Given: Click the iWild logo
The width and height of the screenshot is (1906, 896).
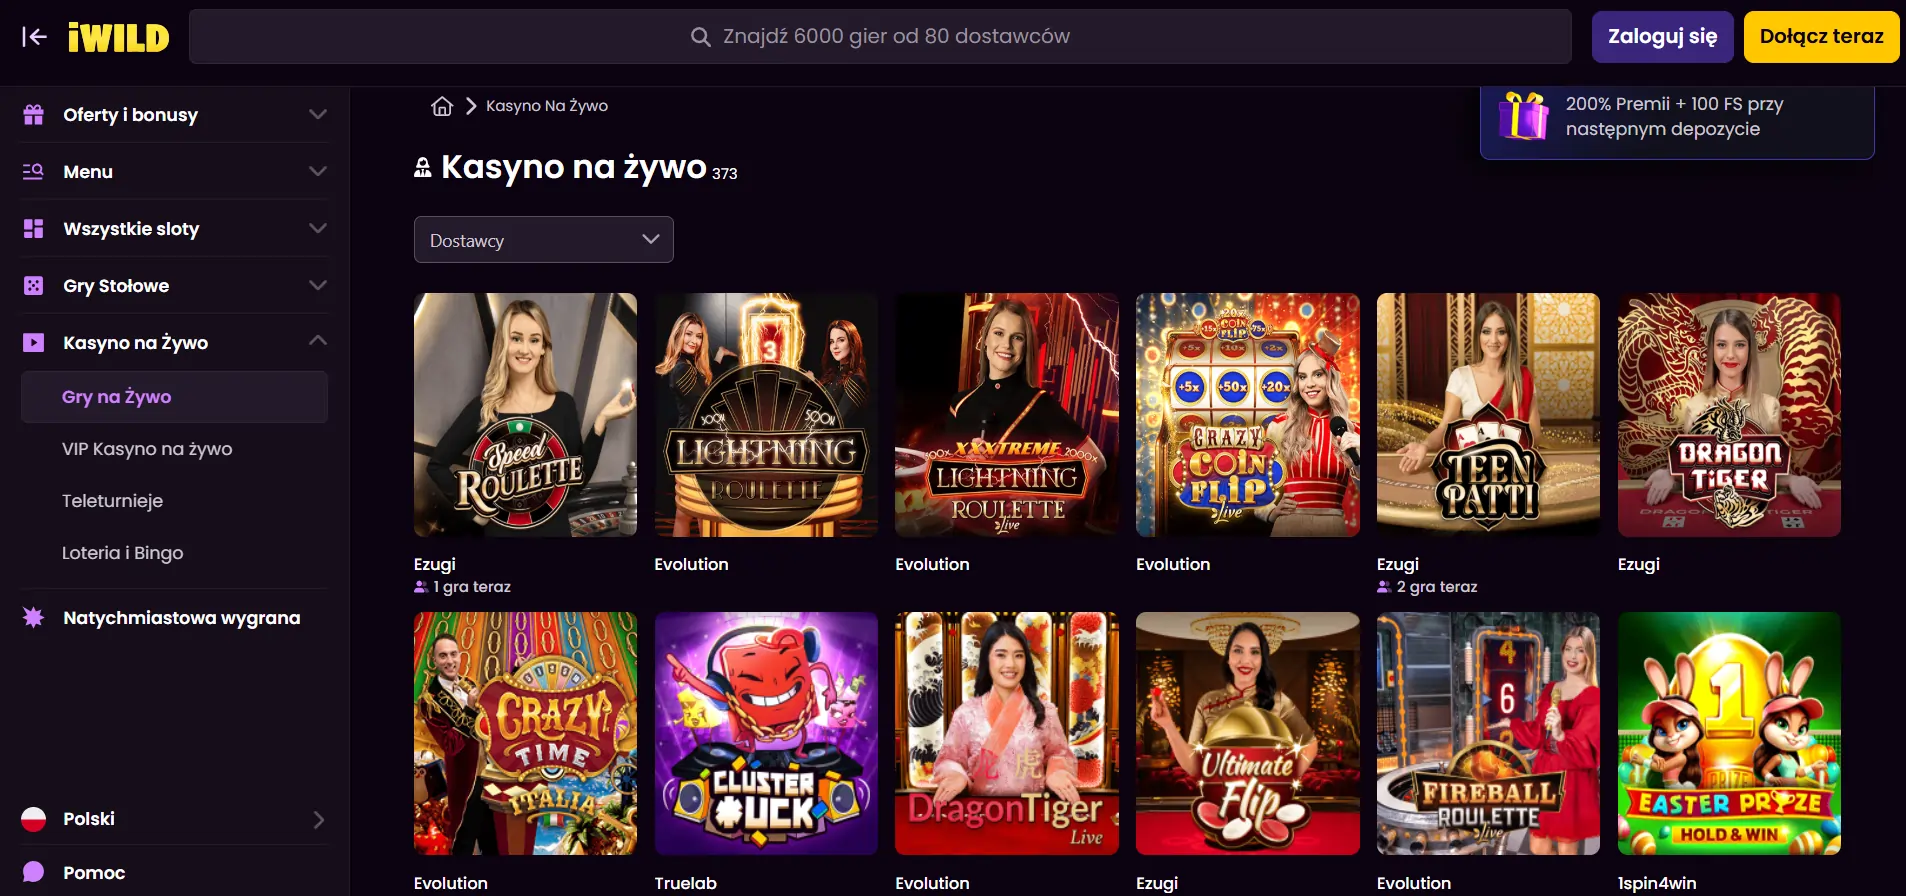Looking at the screenshot, I should (x=118, y=37).
